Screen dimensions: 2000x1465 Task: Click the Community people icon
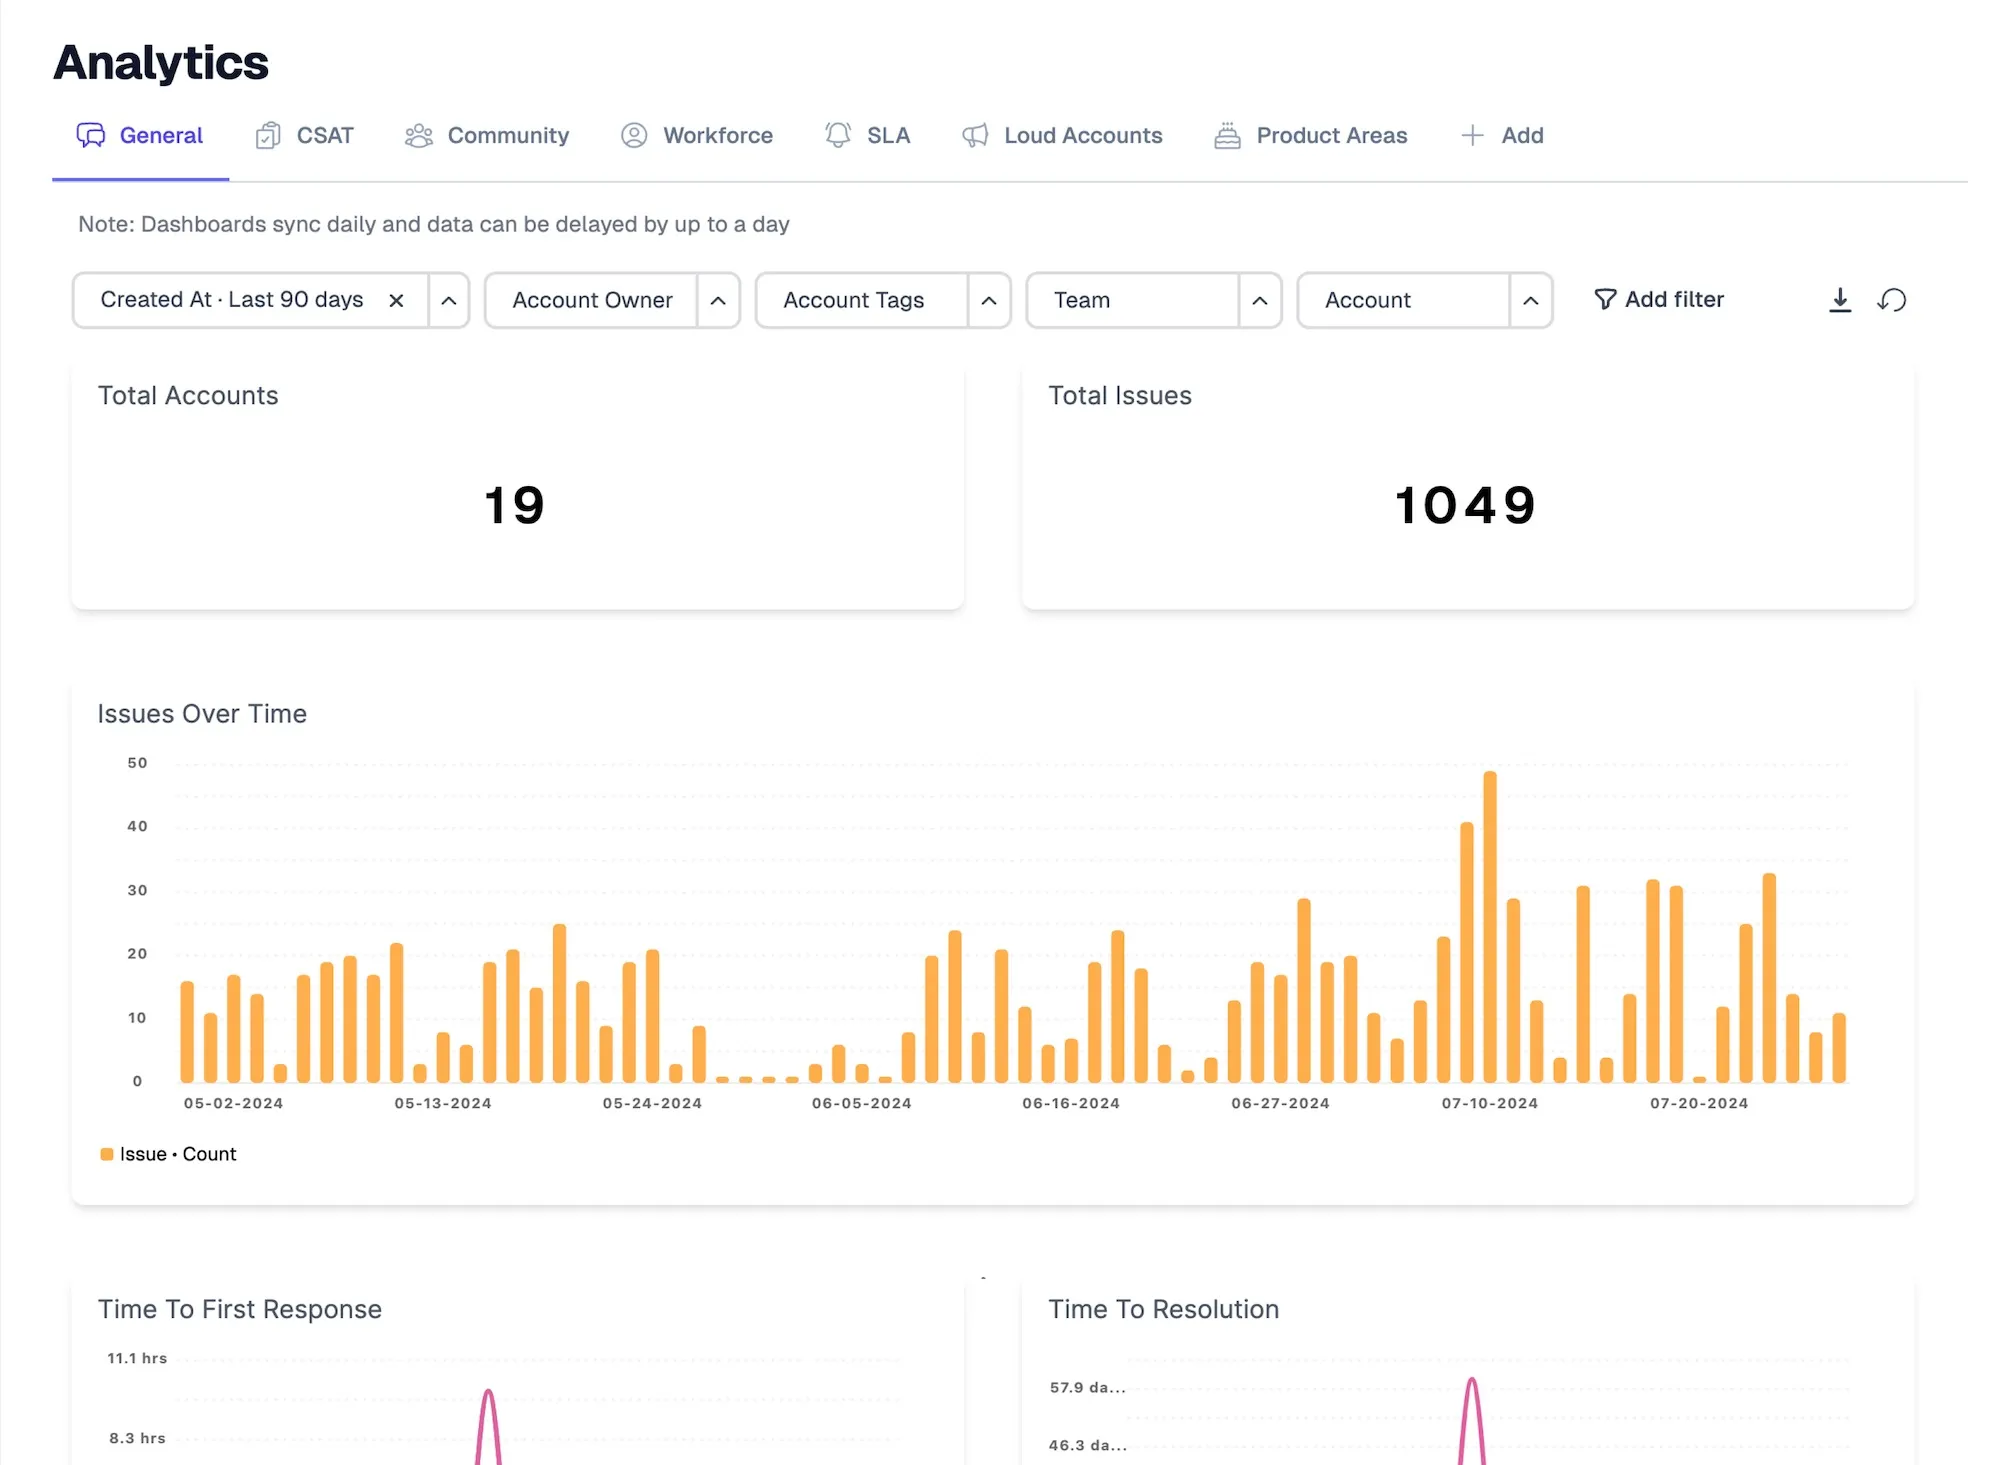[419, 135]
